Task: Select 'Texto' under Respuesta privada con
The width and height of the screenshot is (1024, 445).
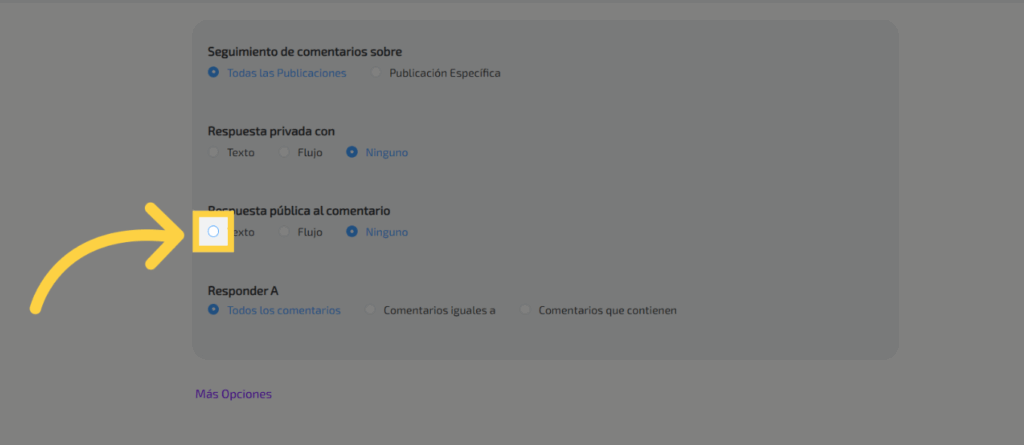Action: 213,153
